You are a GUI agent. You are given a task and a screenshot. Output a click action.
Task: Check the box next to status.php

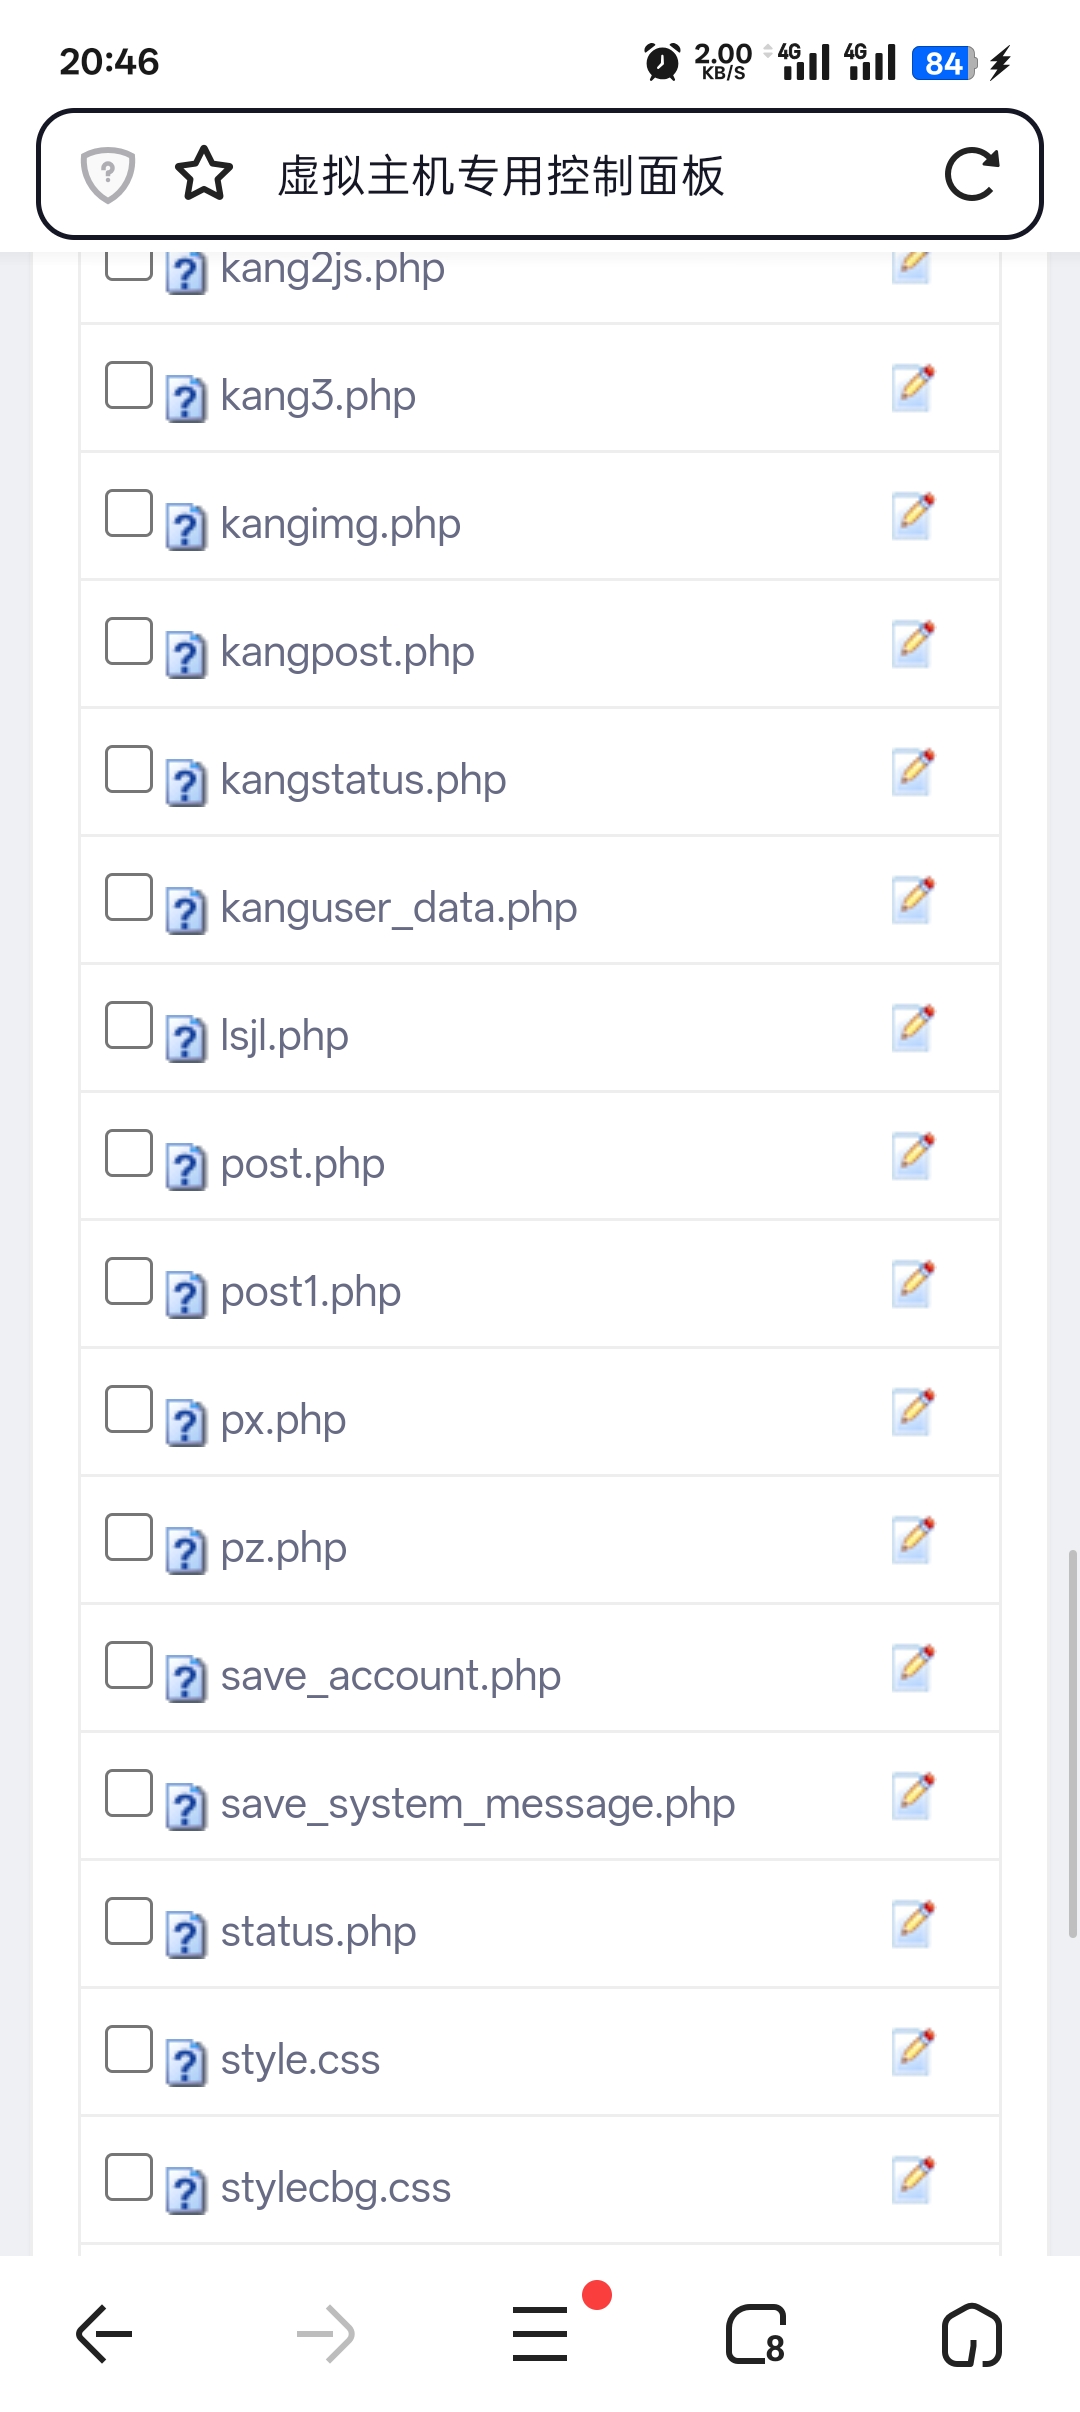click(x=129, y=1921)
